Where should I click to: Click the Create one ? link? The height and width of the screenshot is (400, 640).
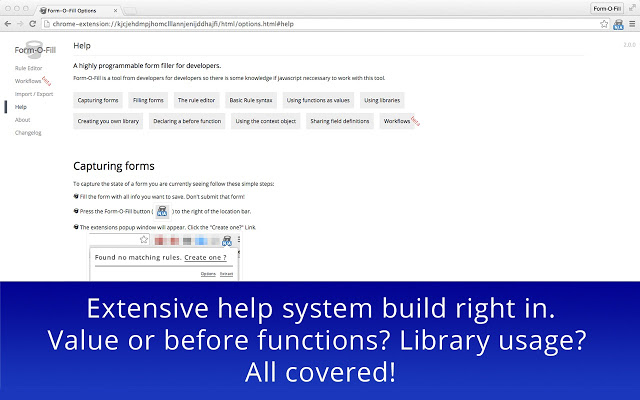205,258
